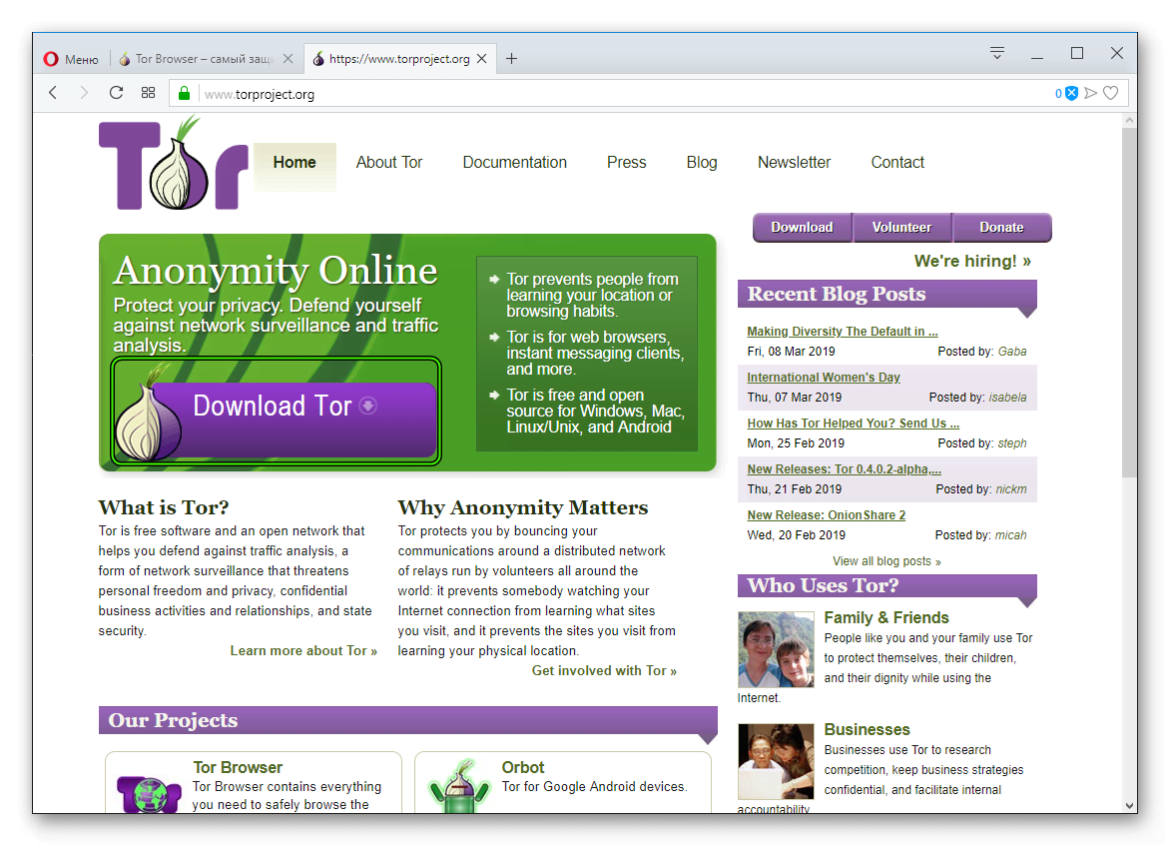Image resolution: width=1170 pixels, height=846 pixels.
Task: Open the Home navigation item
Action: click(x=294, y=163)
